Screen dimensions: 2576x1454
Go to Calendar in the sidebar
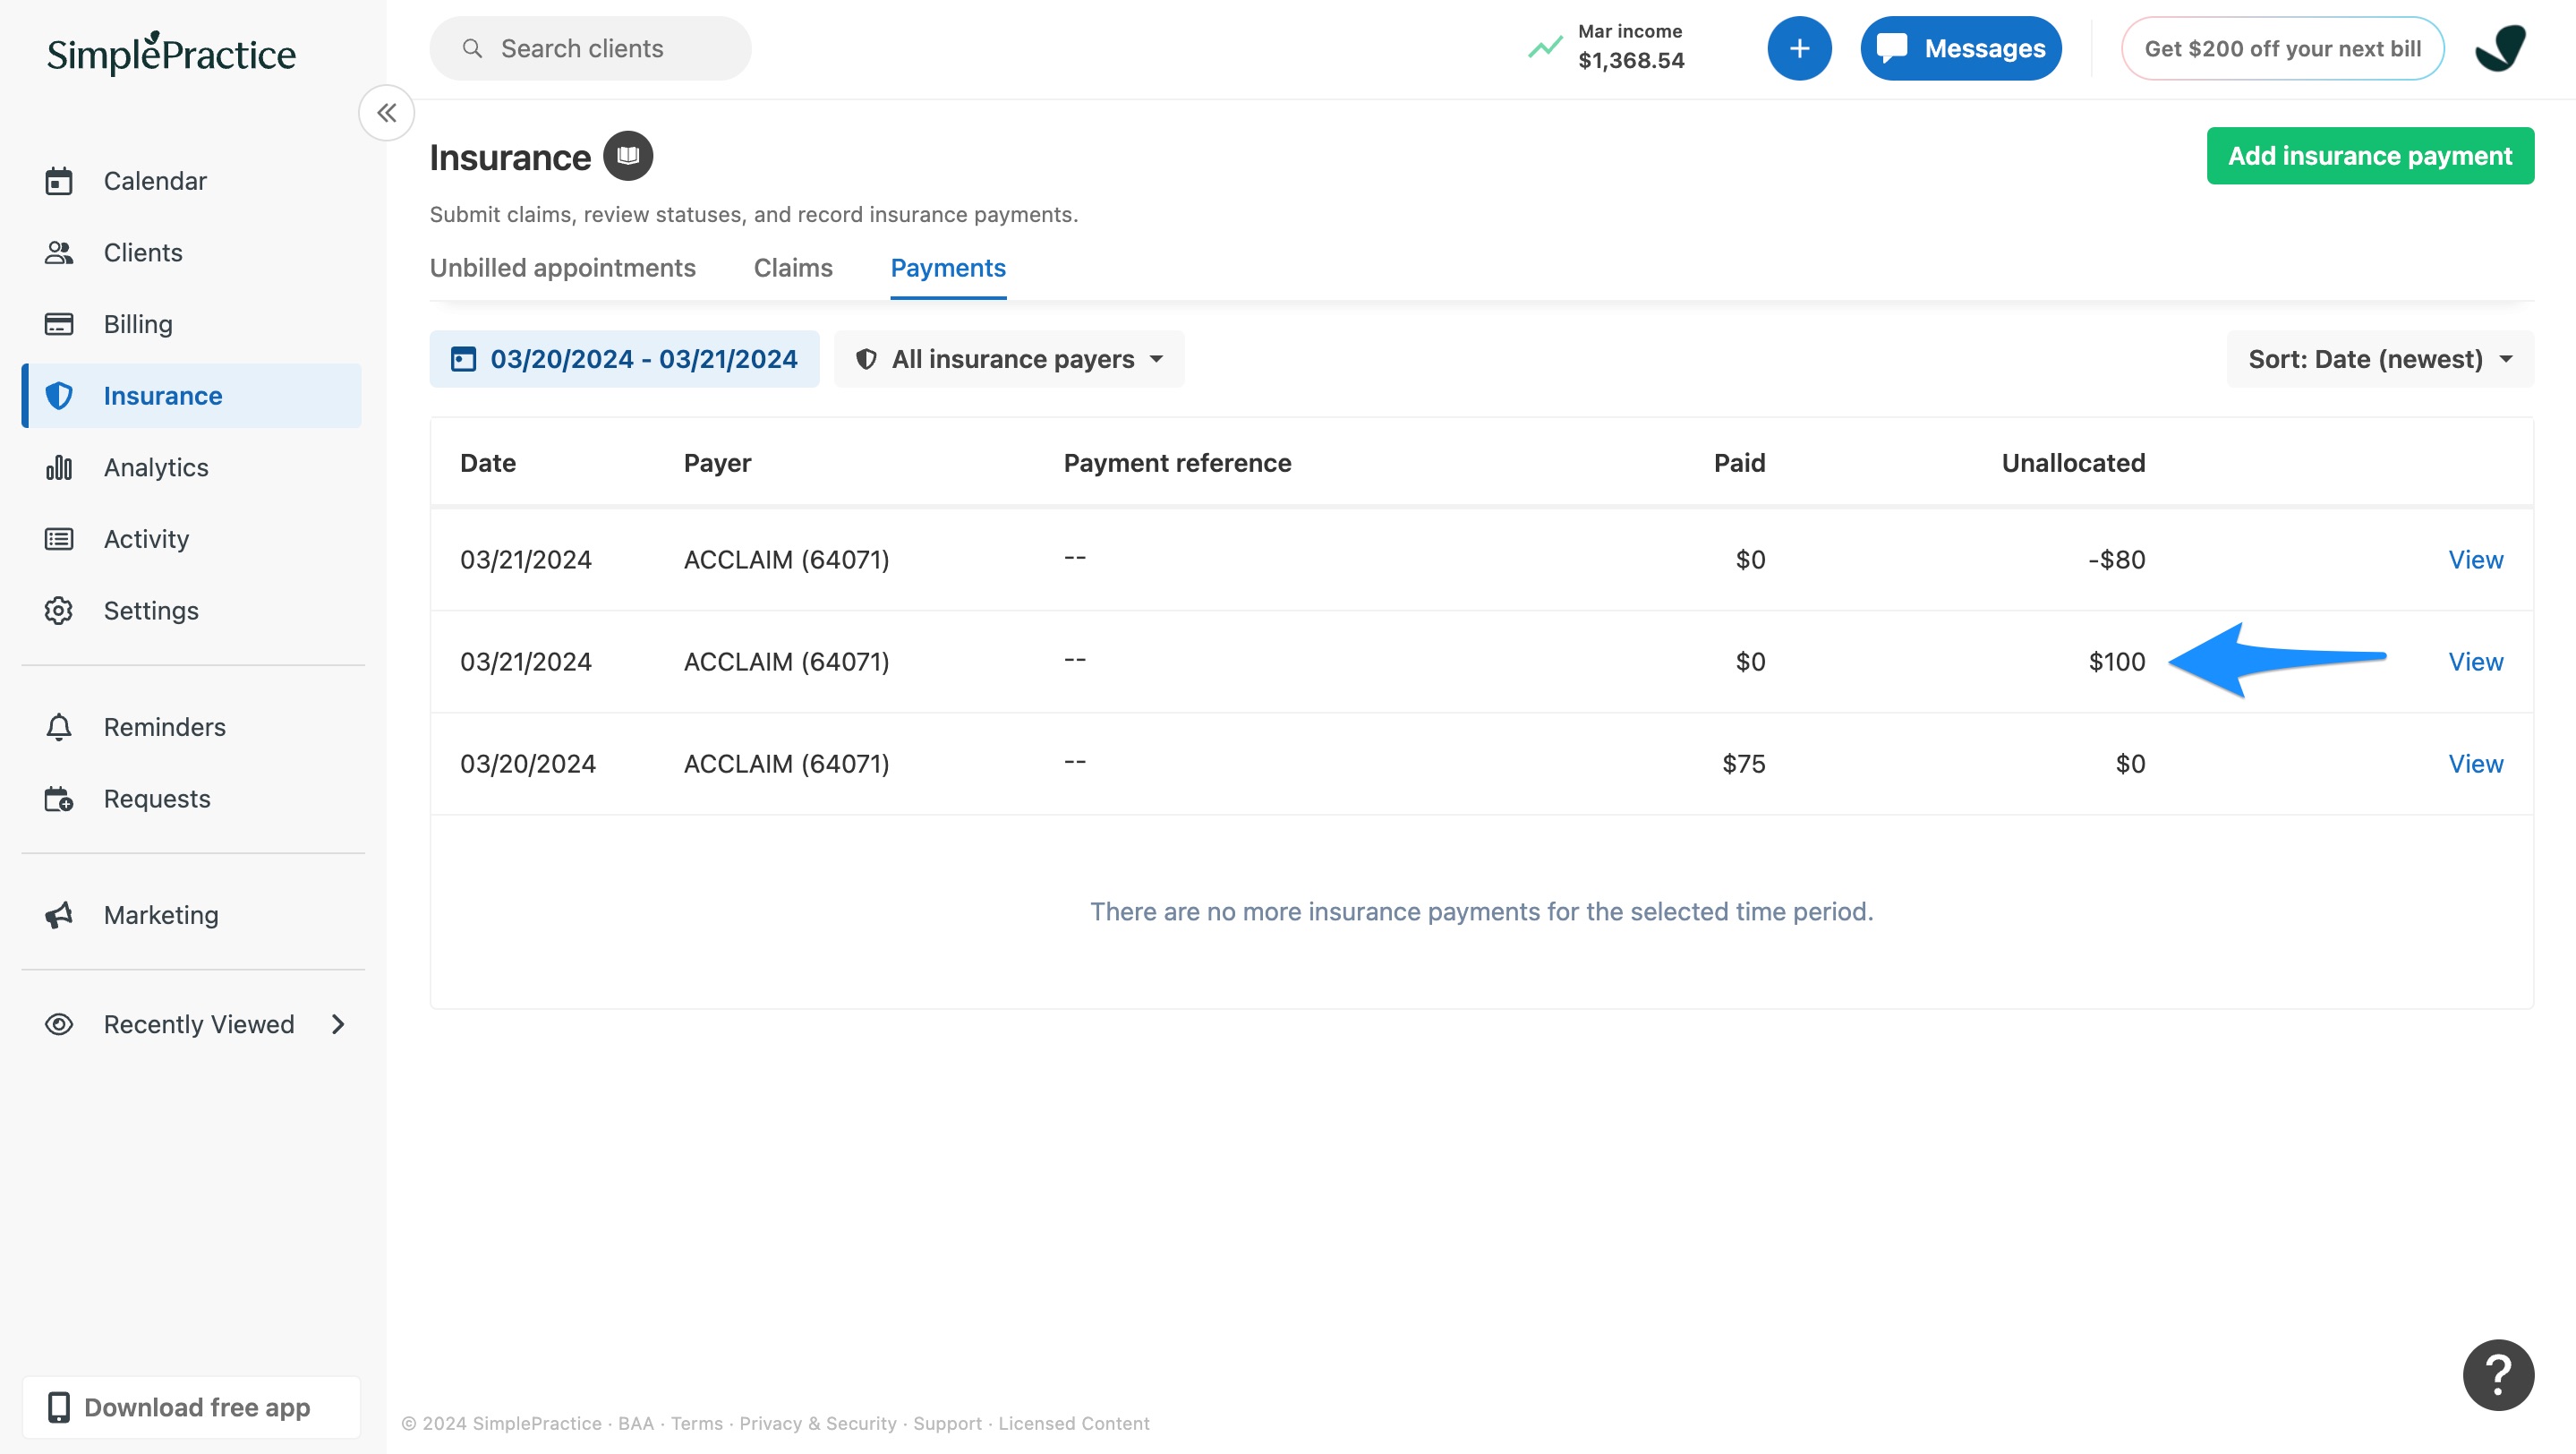(192, 181)
